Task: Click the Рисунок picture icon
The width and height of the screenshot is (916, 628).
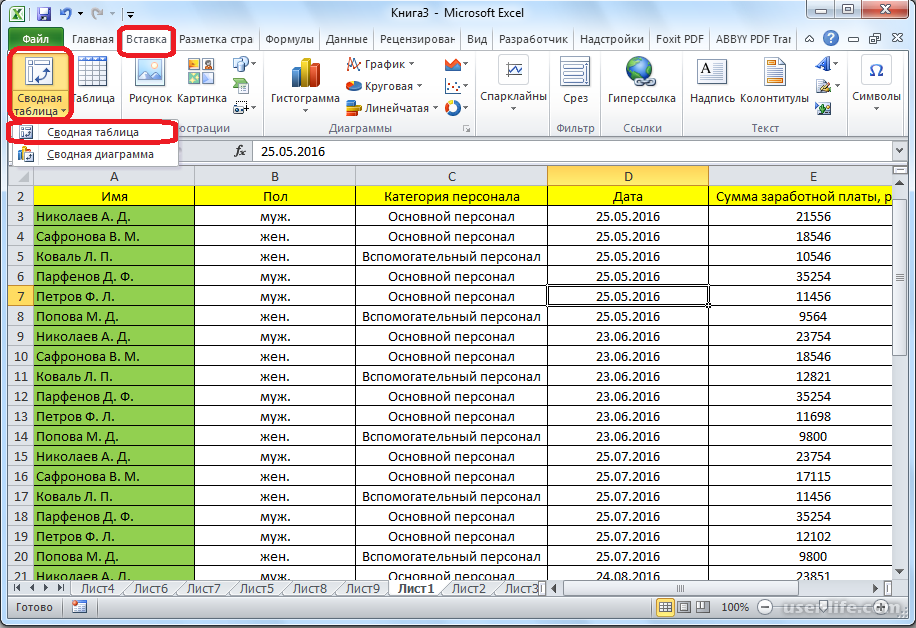Action: tap(150, 80)
